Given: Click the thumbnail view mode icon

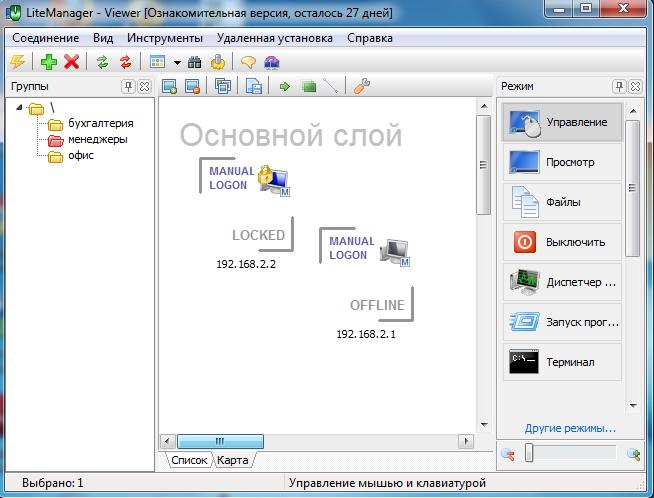Looking at the screenshot, I should 157,62.
